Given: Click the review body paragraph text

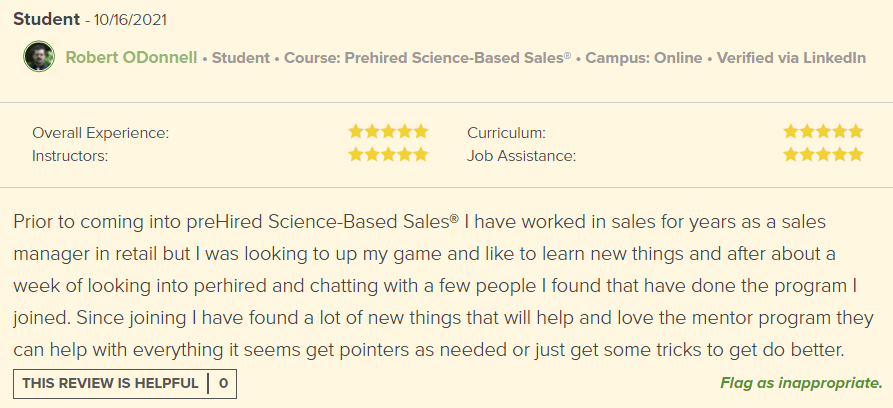Looking at the screenshot, I should click(440, 285).
